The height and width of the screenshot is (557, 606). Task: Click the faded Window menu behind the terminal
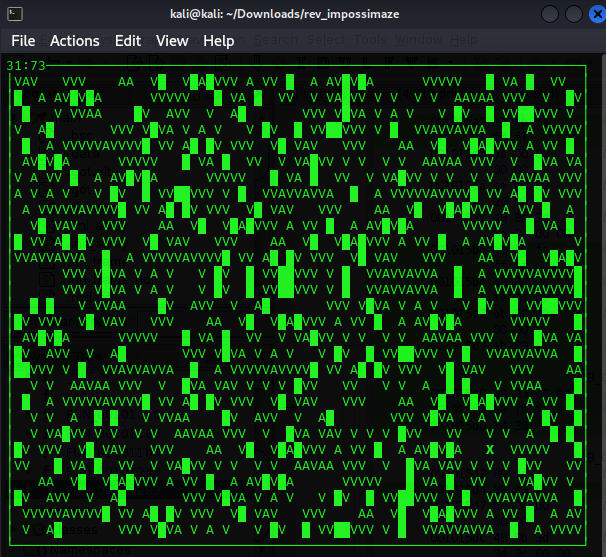coord(418,41)
